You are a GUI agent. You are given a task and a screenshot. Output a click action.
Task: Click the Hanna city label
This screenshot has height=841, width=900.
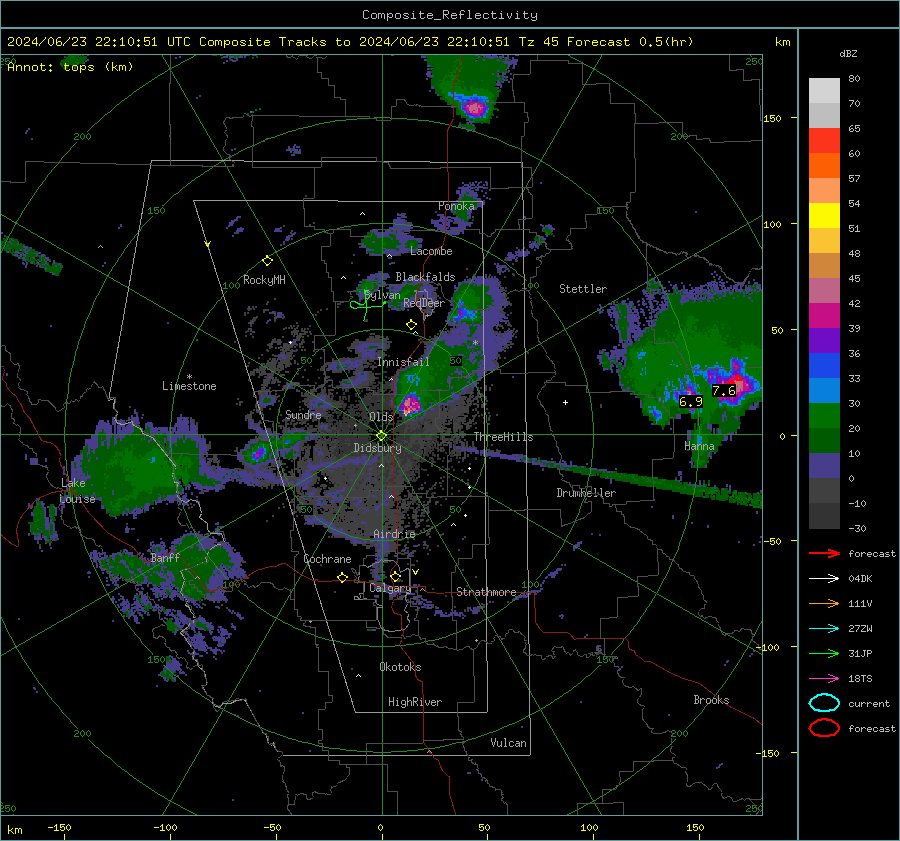click(x=699, y=446)
